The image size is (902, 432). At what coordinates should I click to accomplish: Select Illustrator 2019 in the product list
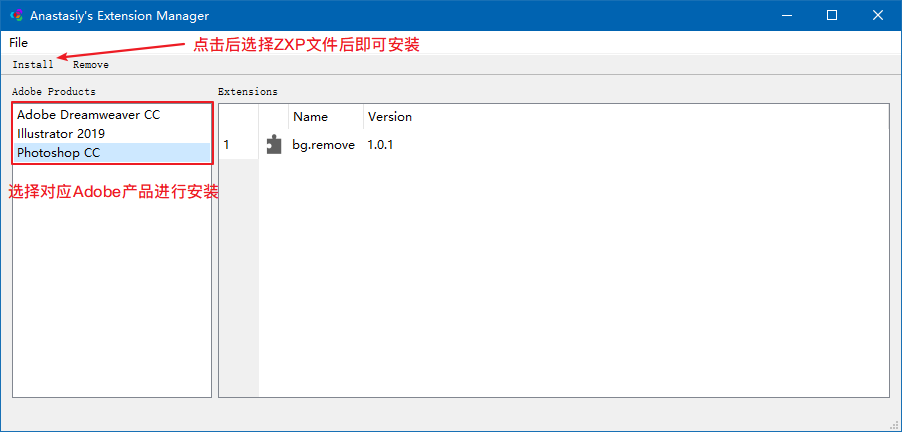point(112,133)
